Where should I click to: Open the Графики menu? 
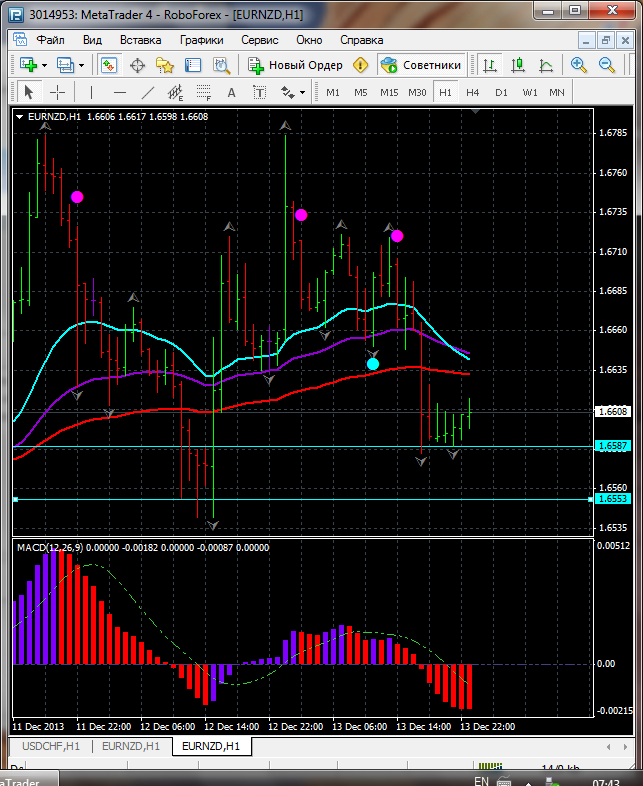pos(201,40)
